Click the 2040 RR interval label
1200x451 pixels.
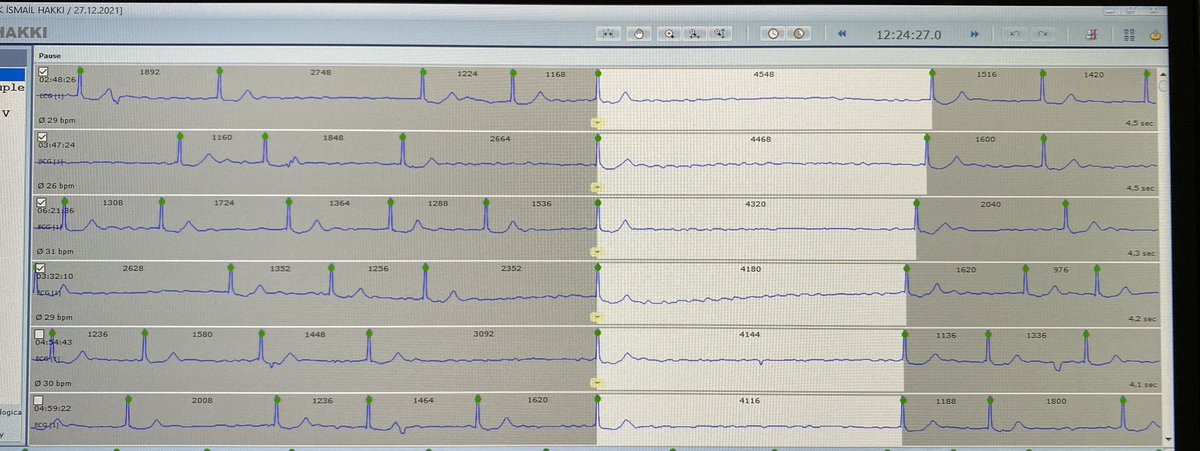[x=990, y=204]
